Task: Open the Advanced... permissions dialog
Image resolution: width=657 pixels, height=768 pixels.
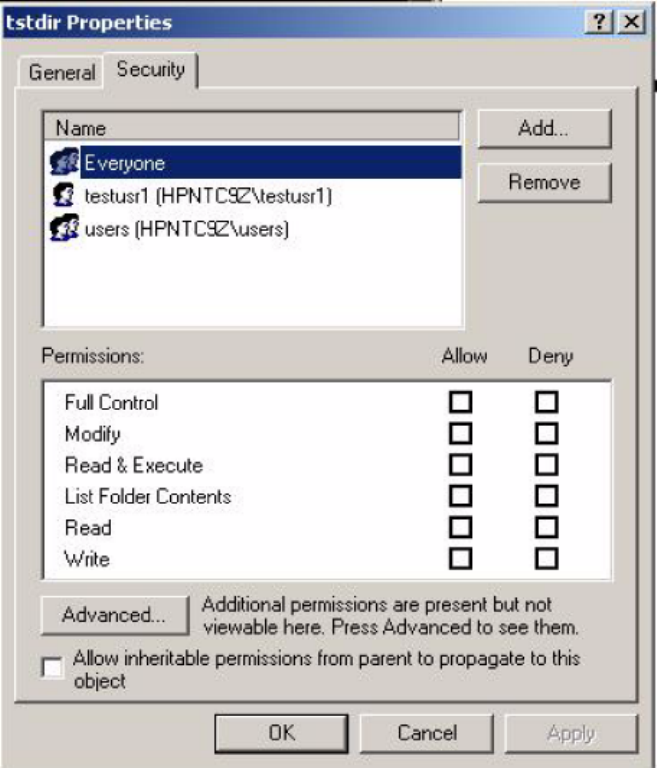Action: tap(114, 615)
